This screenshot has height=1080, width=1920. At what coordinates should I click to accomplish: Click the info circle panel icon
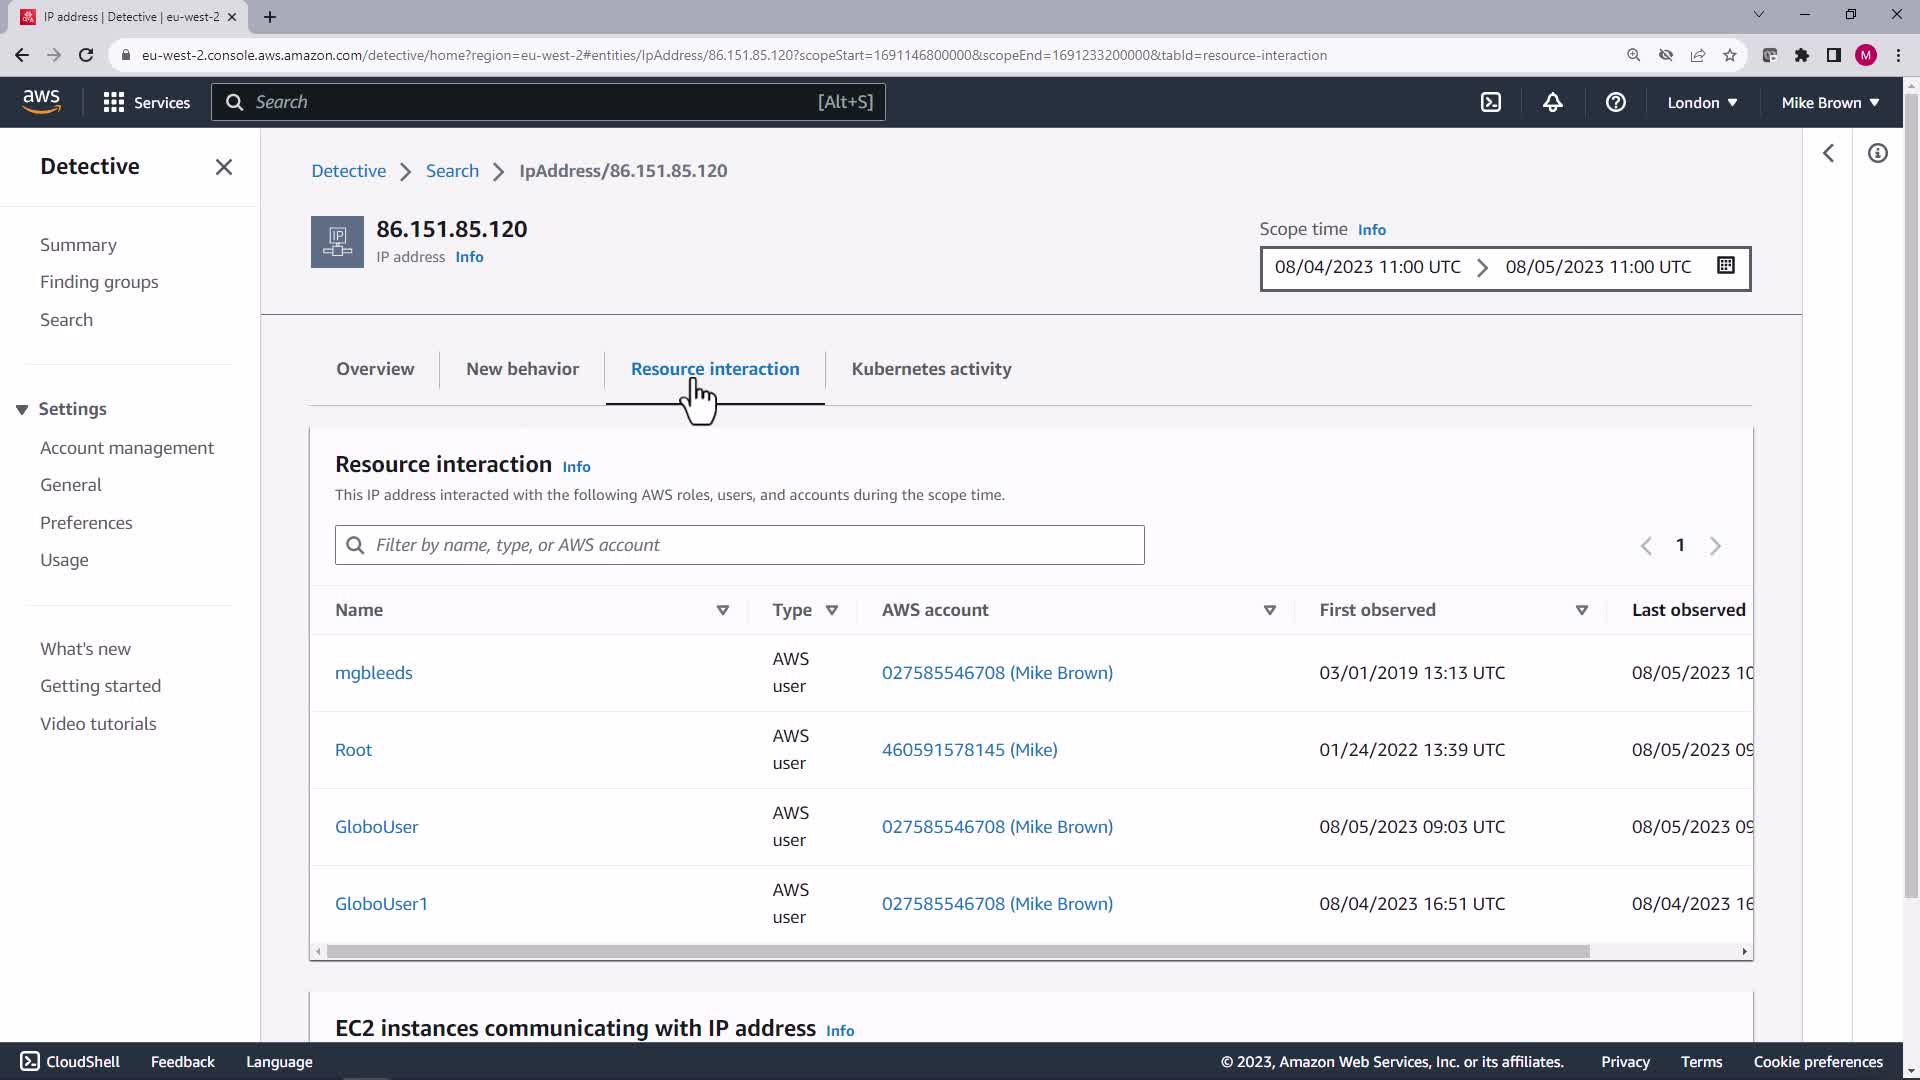pyautogui.click(x=1878, y=153)
